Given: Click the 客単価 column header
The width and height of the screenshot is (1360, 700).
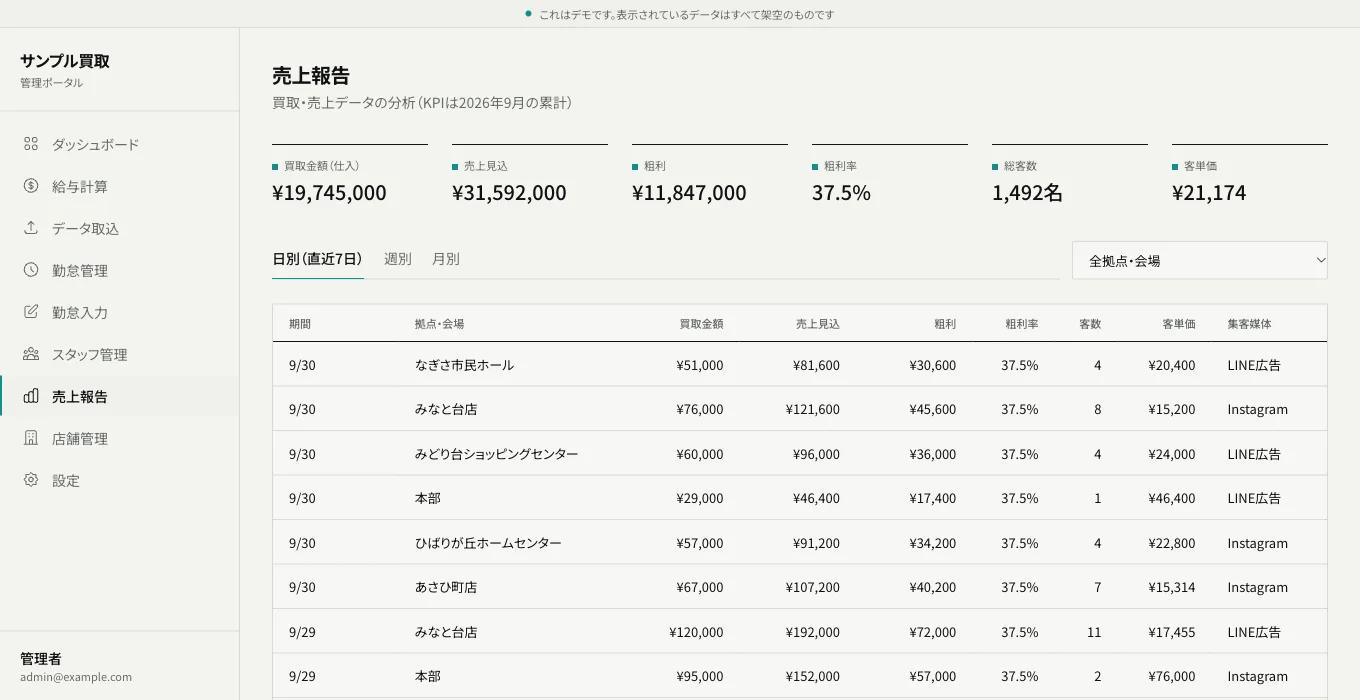Looking at the screenshot, I should [x=1179, y=324].
